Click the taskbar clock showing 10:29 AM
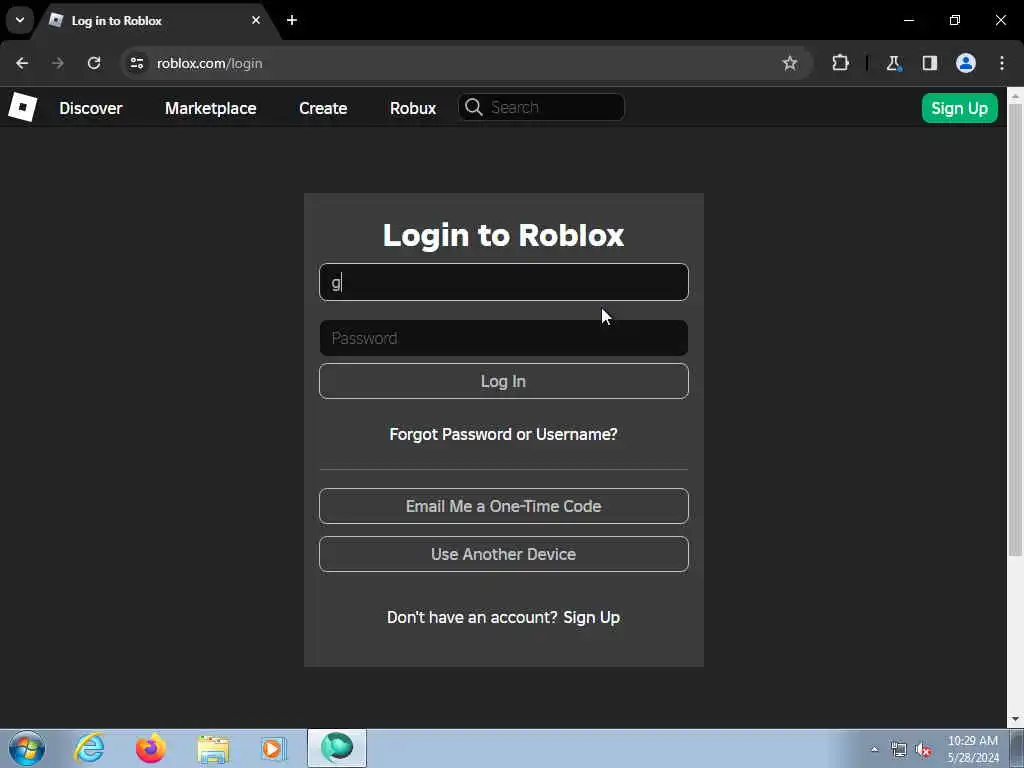This screenshot has height=768, width=1024. coord(973,749)
